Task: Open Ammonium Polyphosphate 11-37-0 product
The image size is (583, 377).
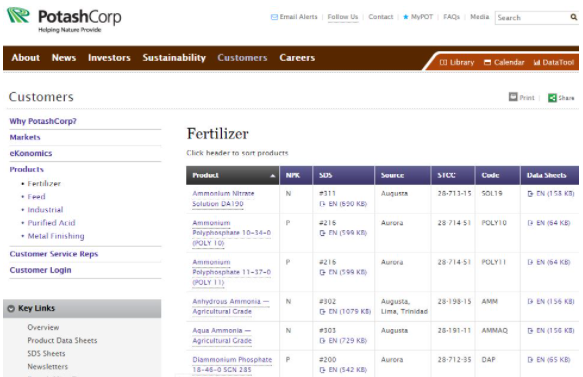Action: 231,272
